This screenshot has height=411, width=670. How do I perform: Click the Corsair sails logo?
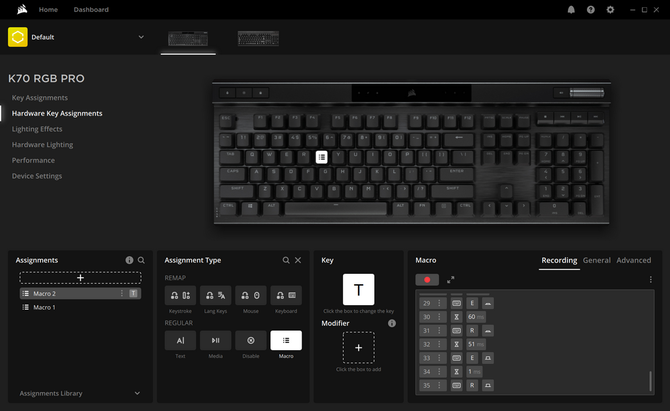coord(22,9)
